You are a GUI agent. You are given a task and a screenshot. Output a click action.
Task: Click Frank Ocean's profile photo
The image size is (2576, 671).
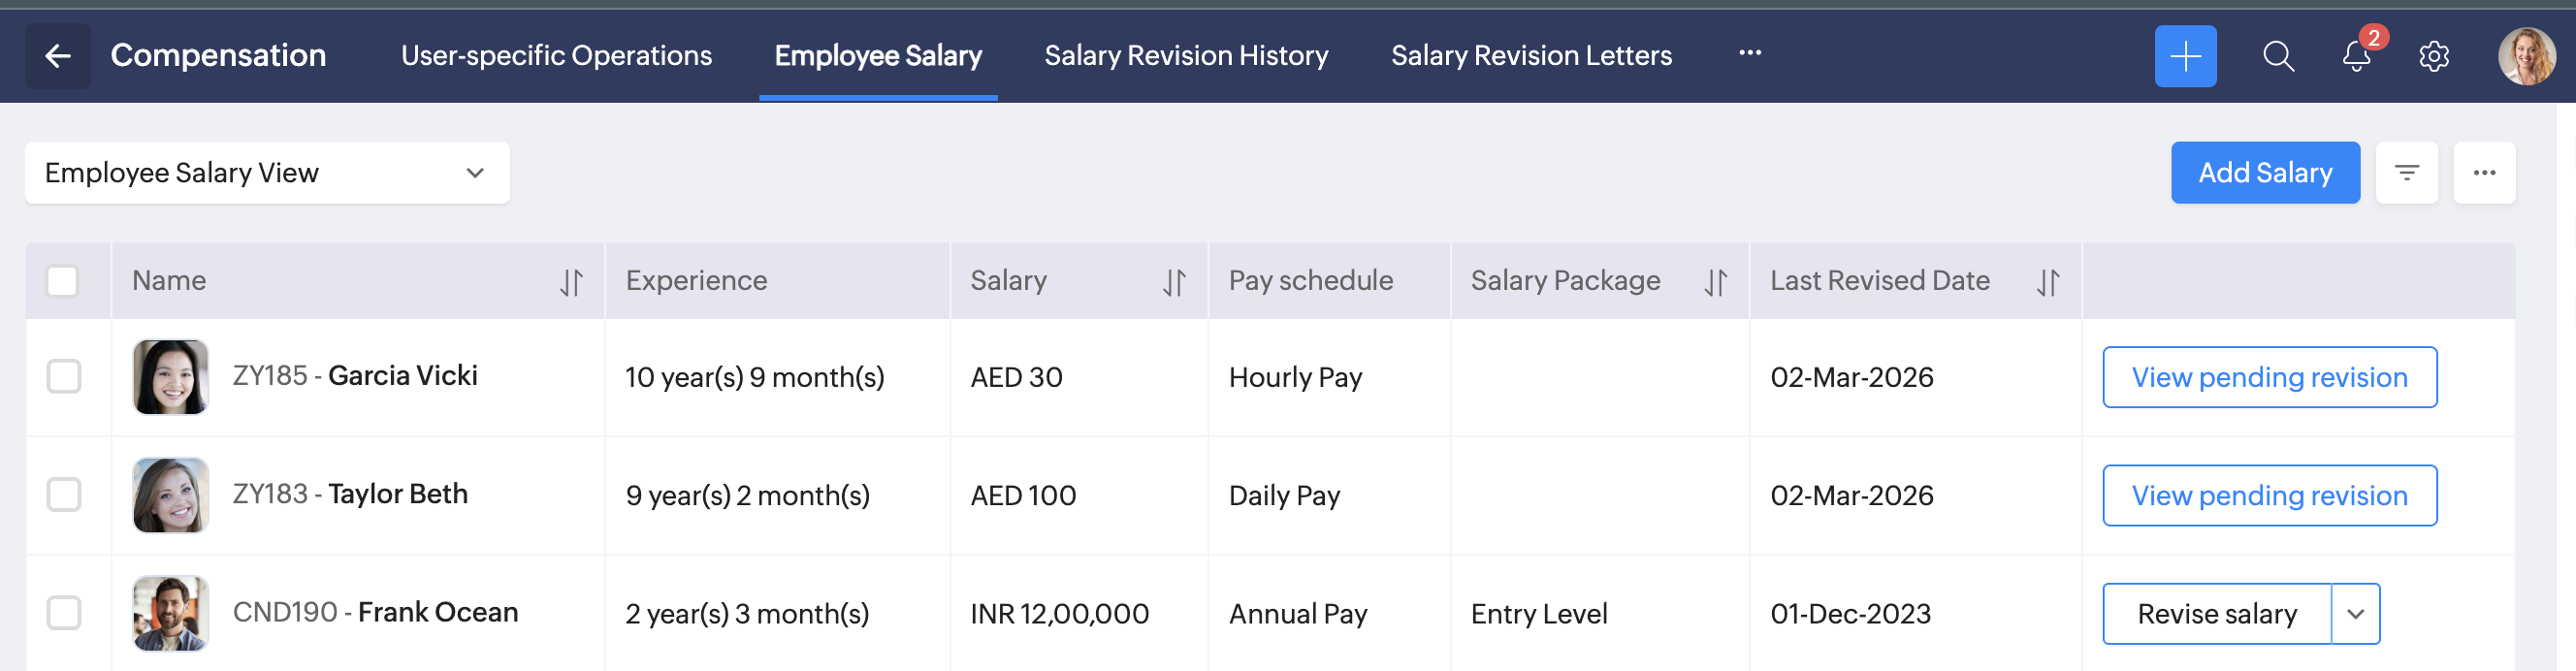(x=171, y=613)
